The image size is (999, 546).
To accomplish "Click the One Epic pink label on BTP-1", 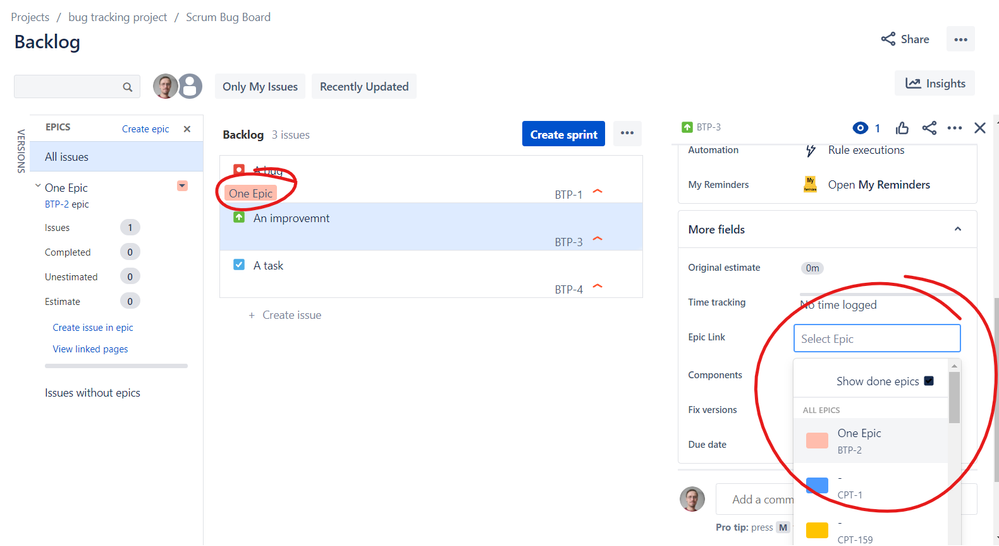I will [x=250, y=194].
